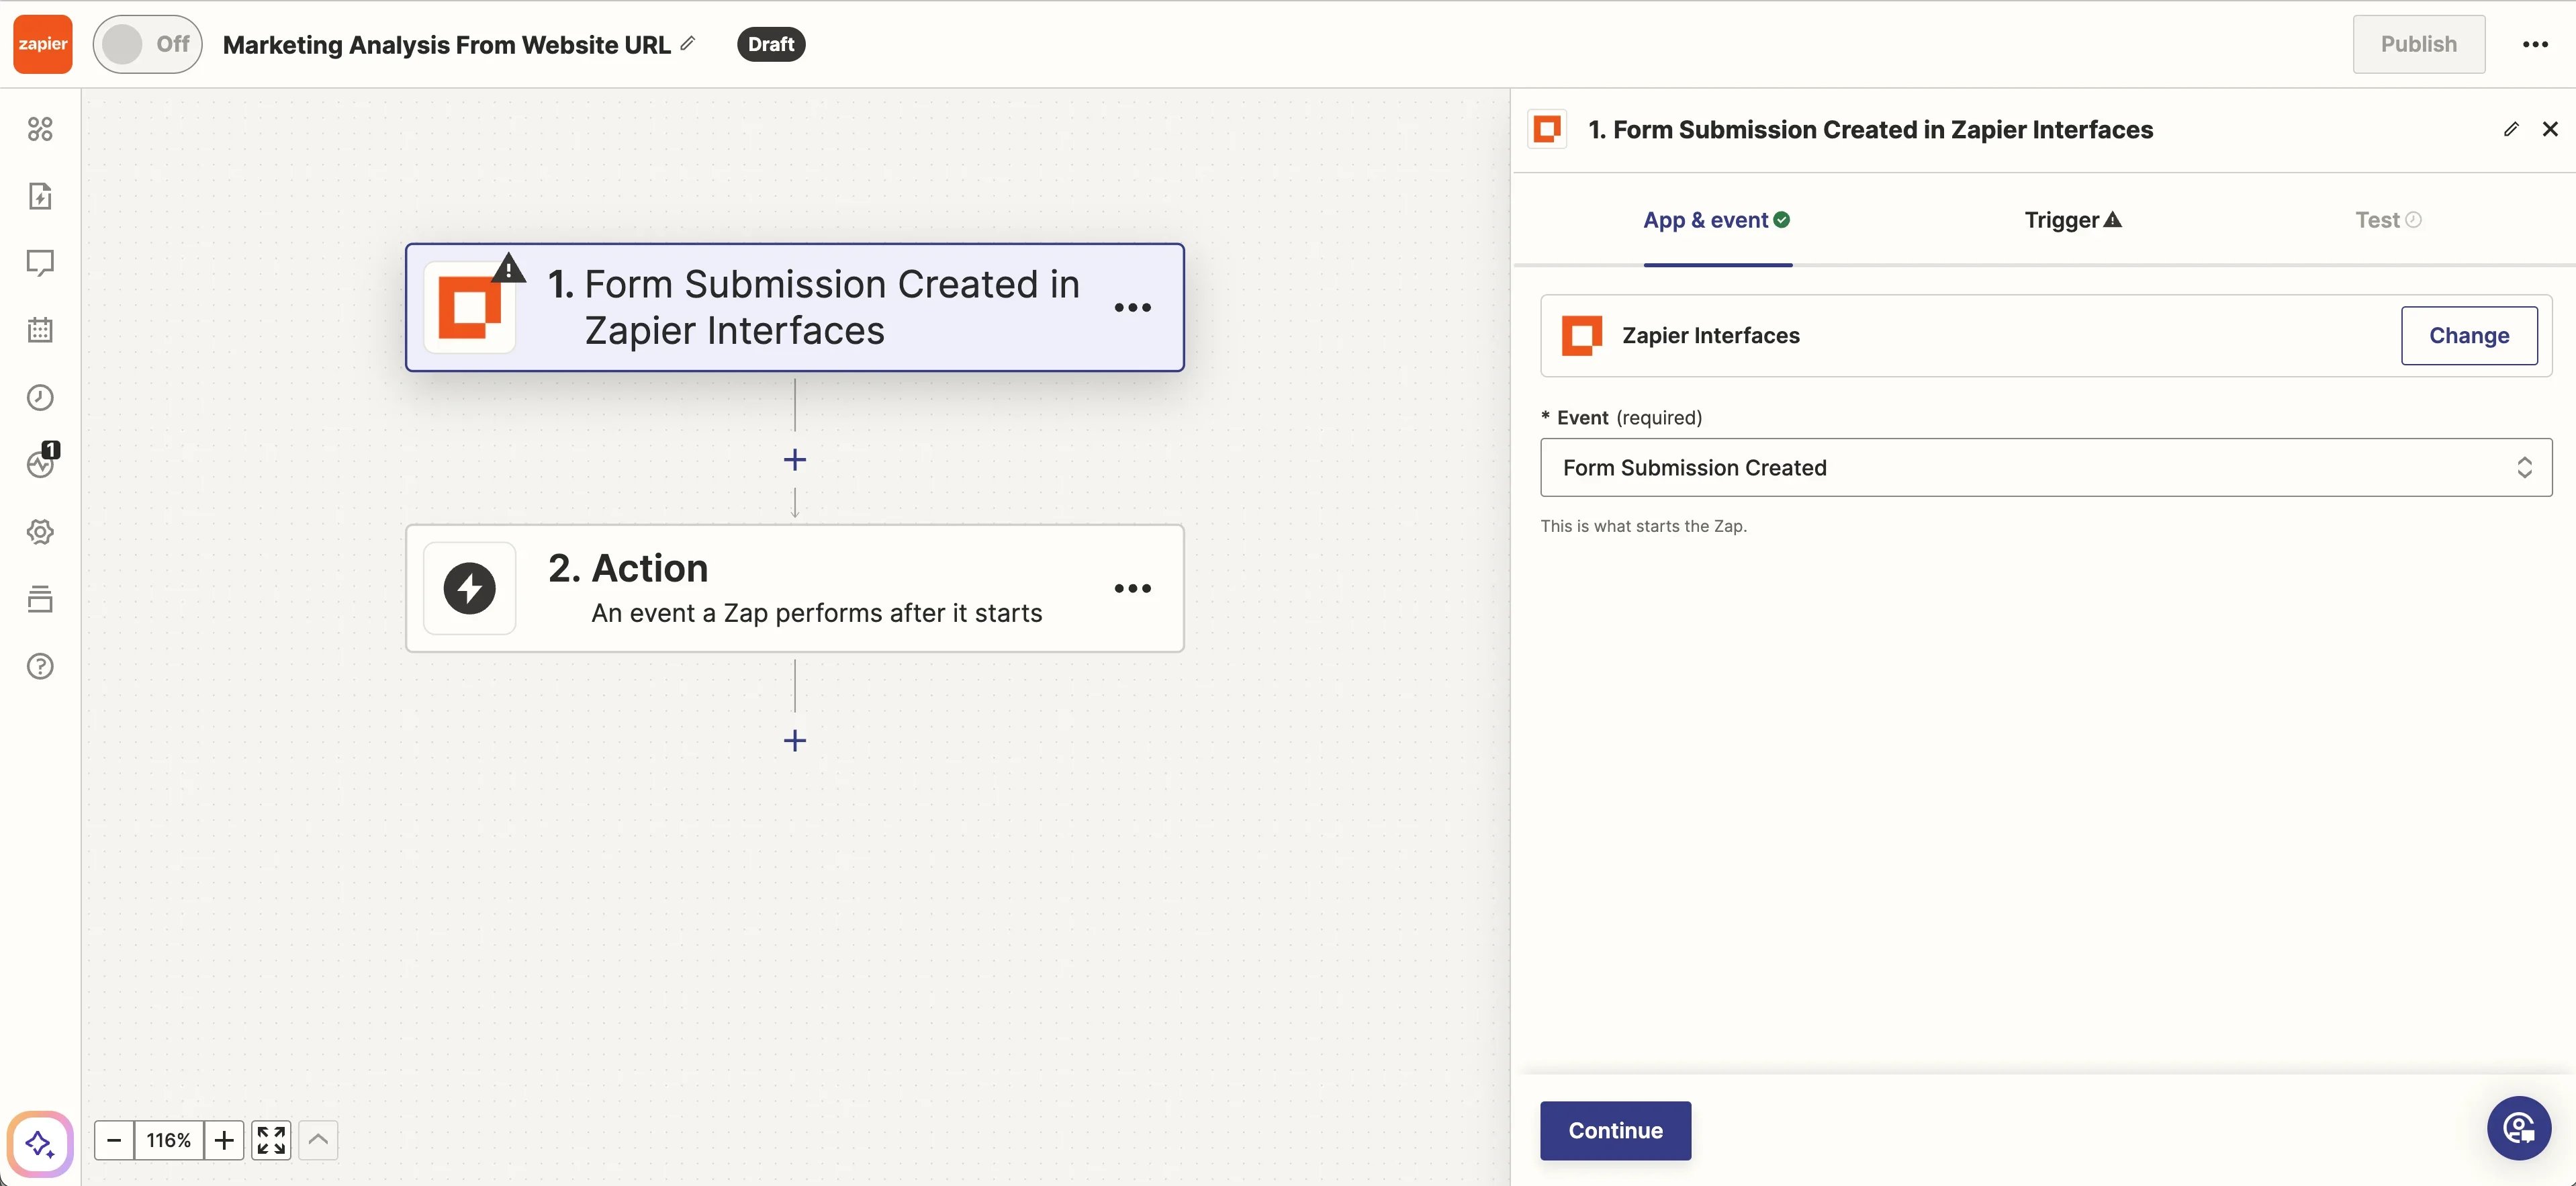Expand the Event dropdown field
Image resolution: width=2576 pixels, height=1186 pixels.
click(2045, 467)
